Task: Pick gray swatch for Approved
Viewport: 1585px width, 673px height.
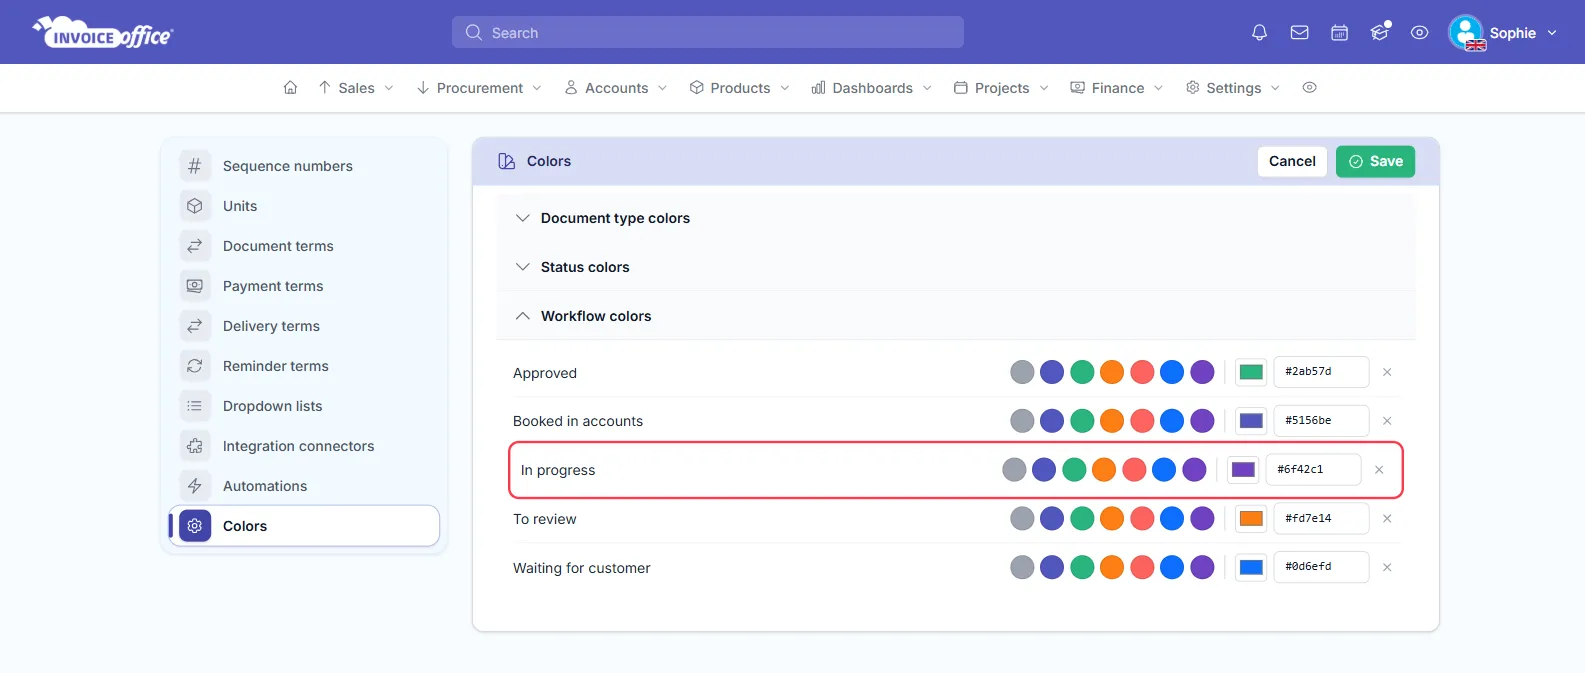Action: point(1022,372)
